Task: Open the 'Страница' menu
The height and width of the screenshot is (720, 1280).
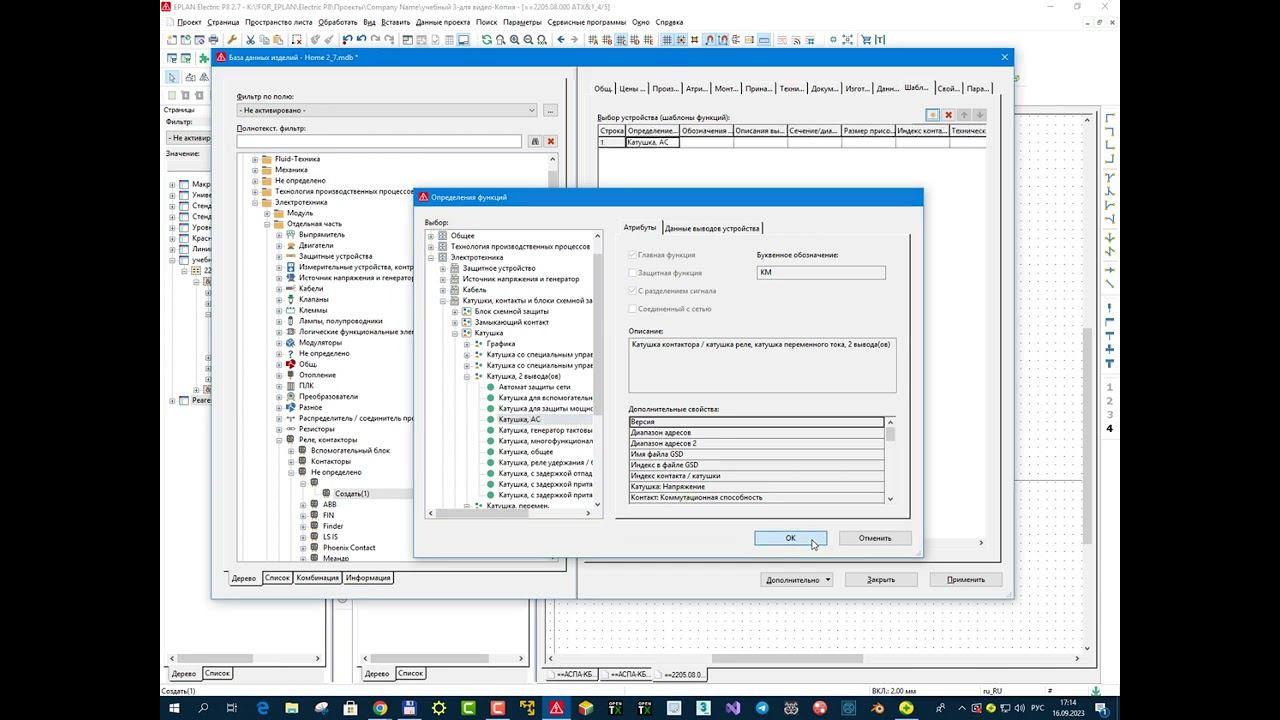Action: tap(223, 22)
